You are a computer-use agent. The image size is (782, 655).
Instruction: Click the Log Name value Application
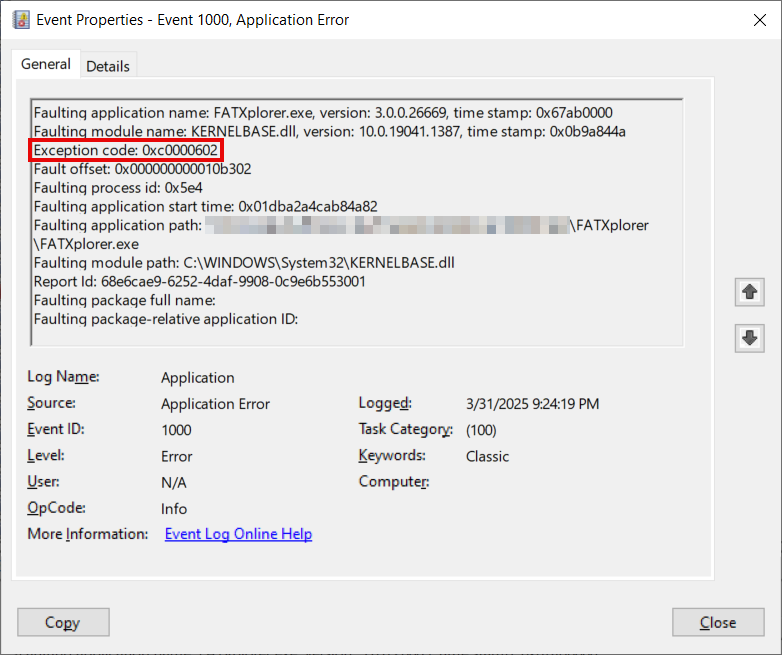click(x=197, y=378)
